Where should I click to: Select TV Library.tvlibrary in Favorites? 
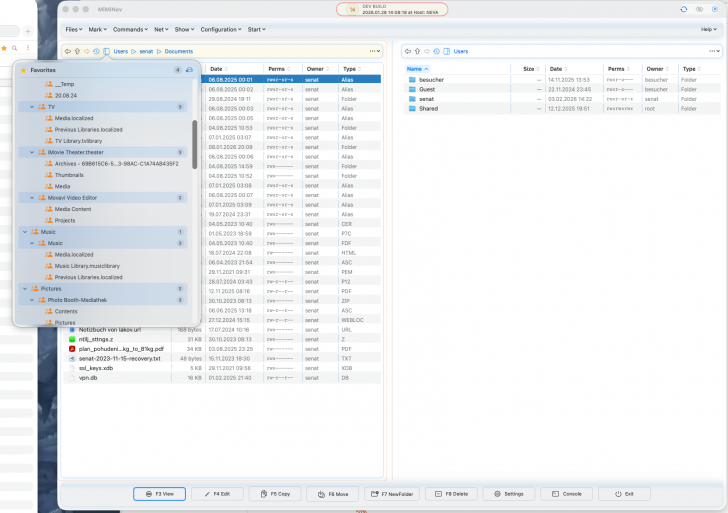pos(78,141)
